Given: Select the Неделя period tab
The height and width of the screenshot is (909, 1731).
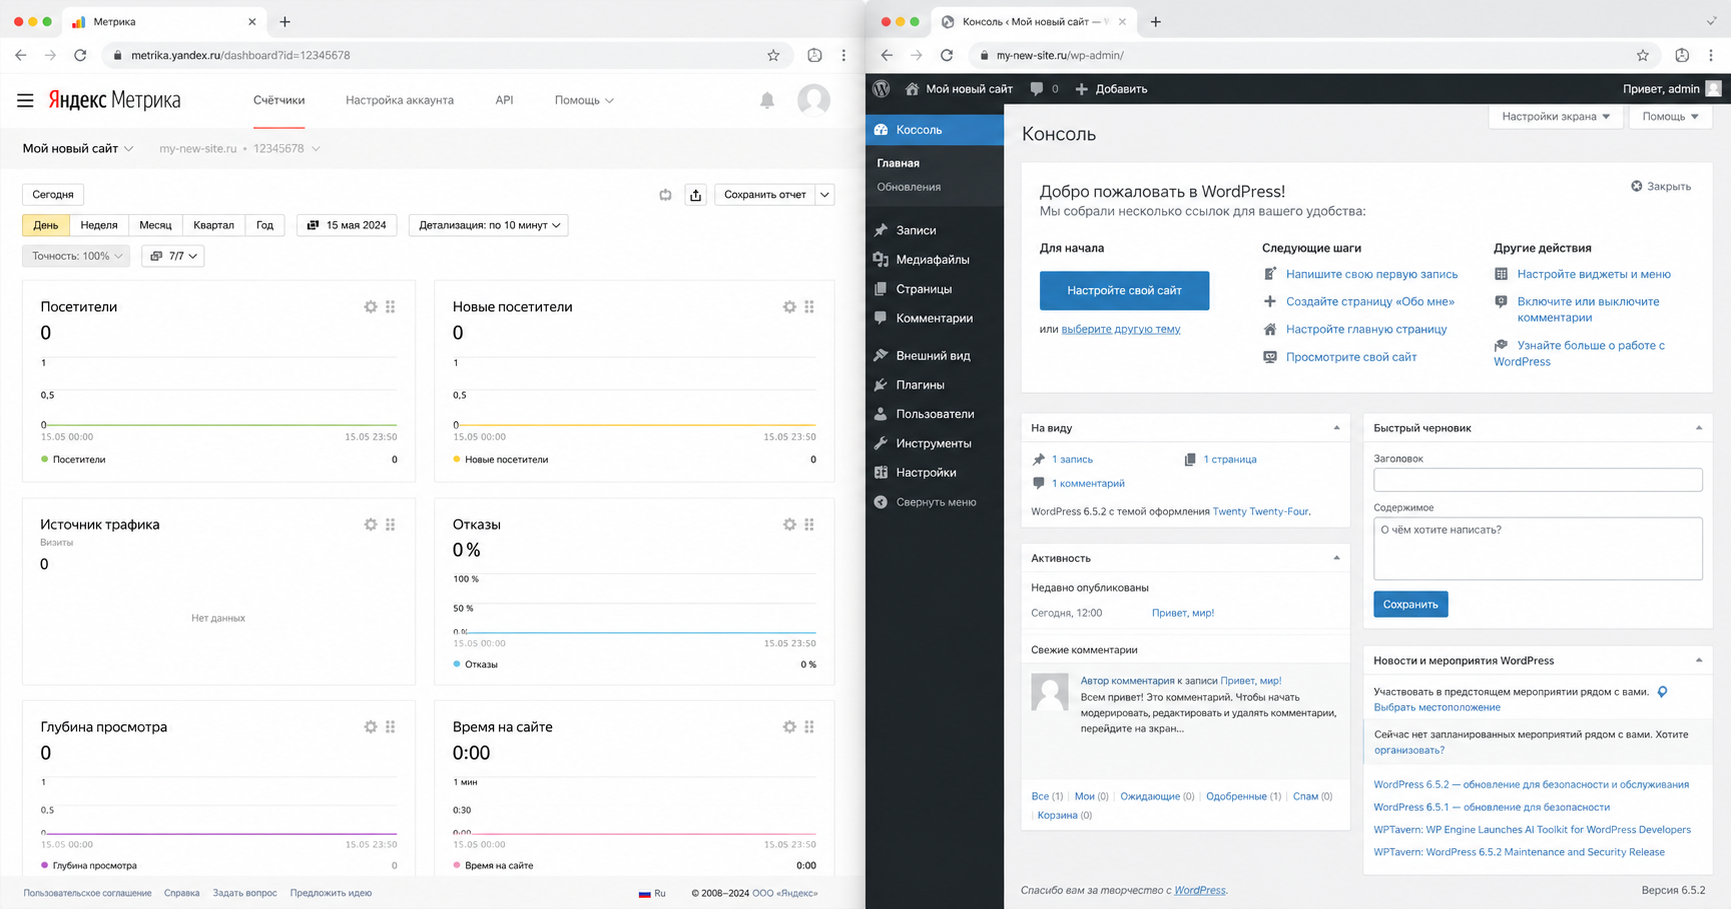Looking at the screenshot, I should [99, 225].
